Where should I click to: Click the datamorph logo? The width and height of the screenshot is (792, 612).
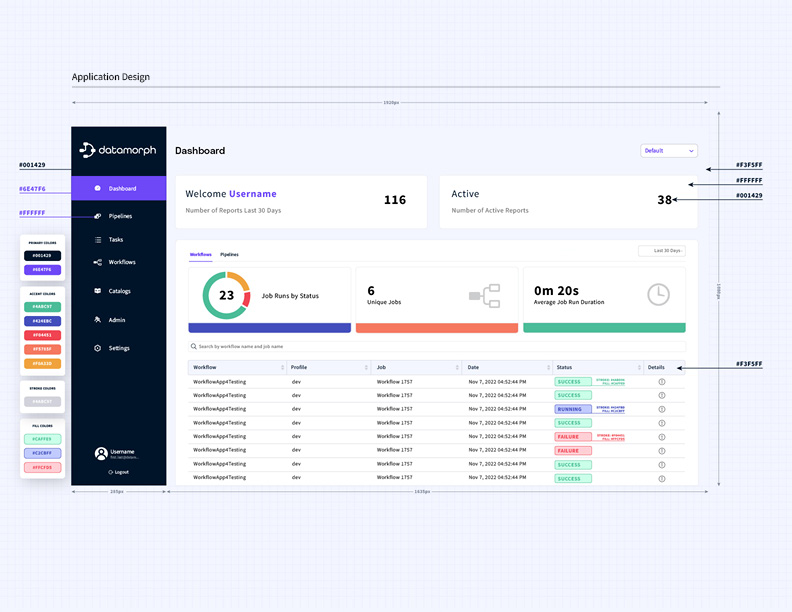[118, 150]
